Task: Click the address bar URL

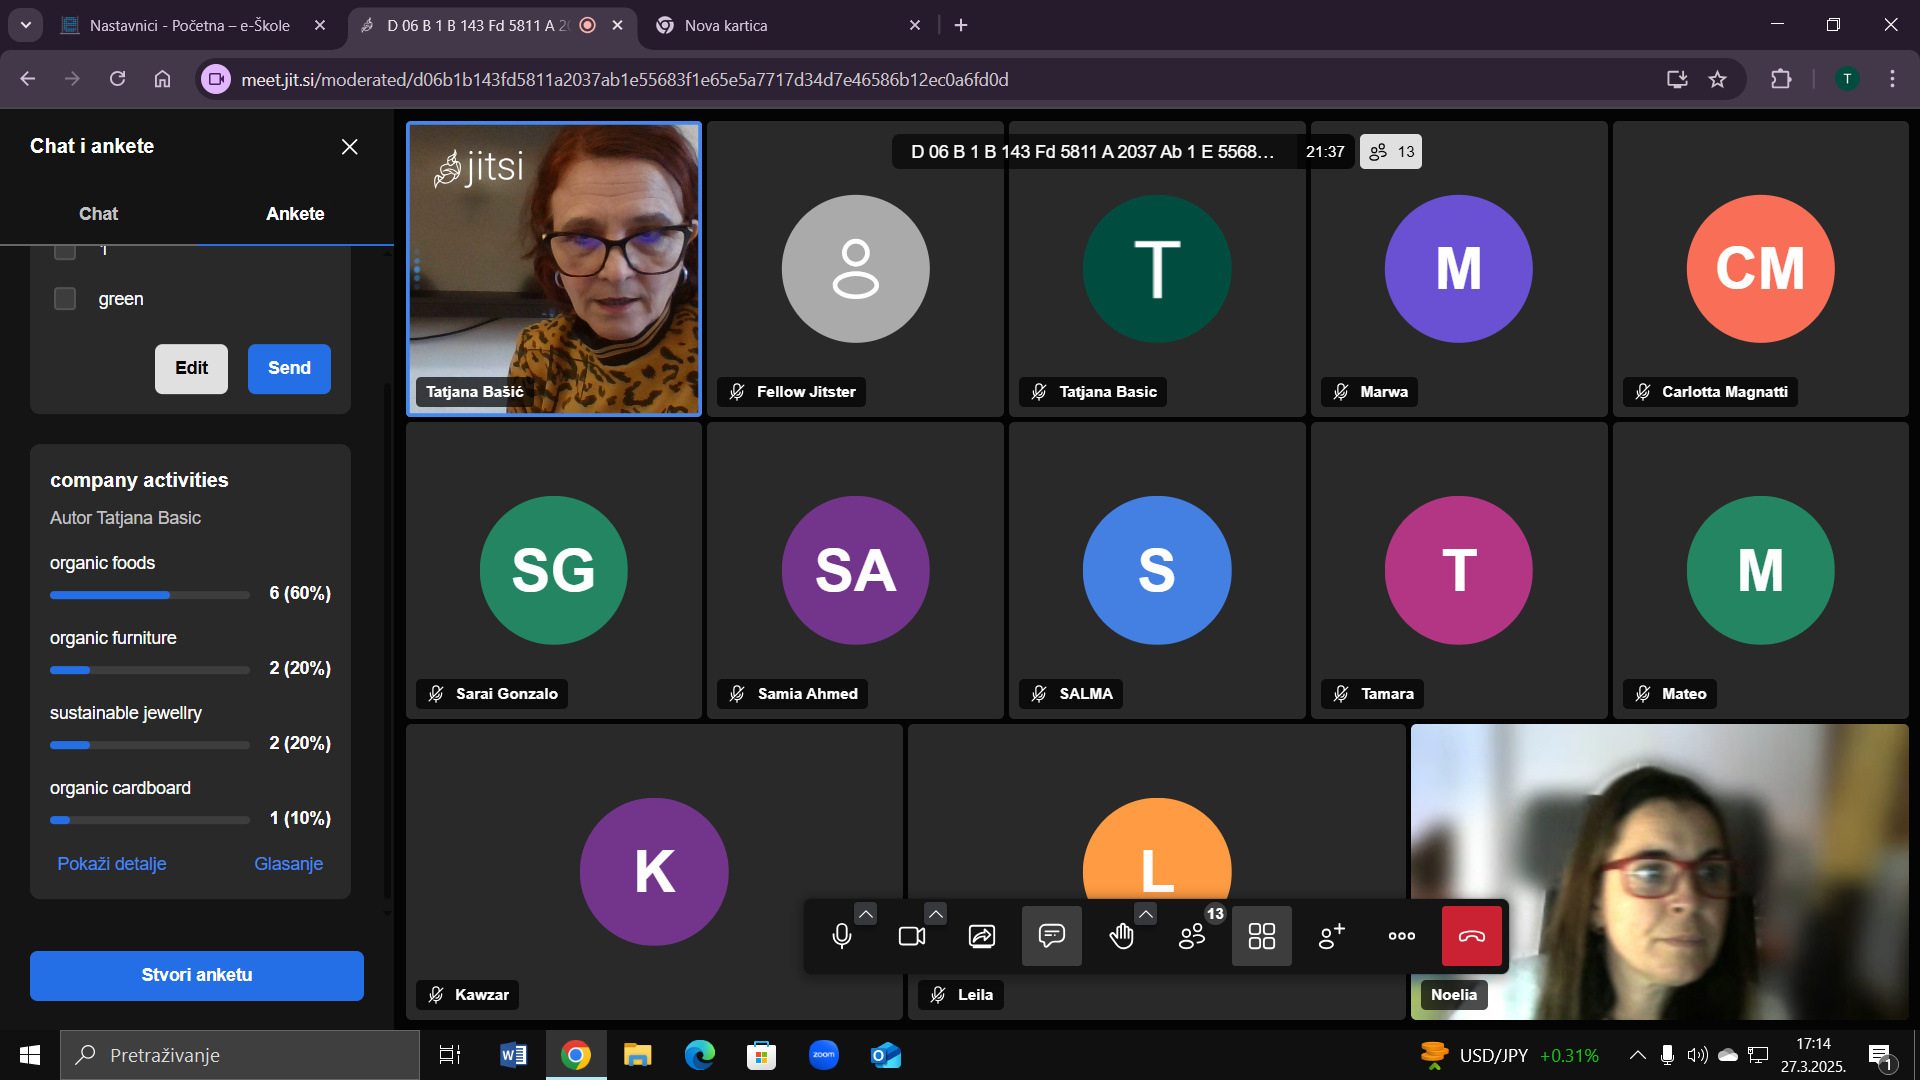Action: click(624, 80)
